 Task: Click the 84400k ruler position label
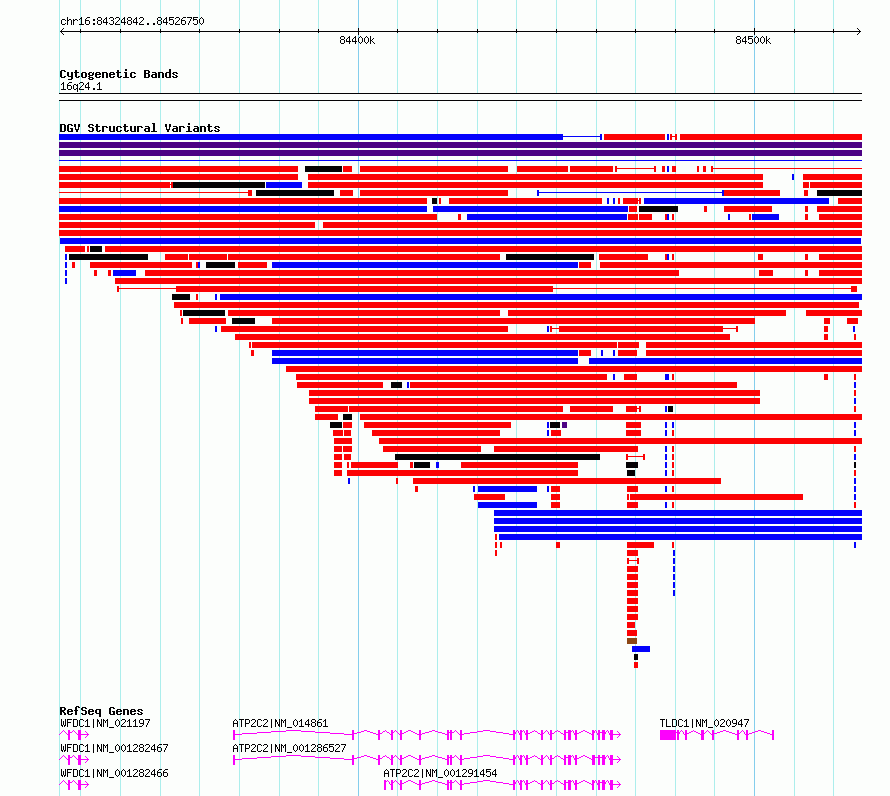[x=357, y=40]
